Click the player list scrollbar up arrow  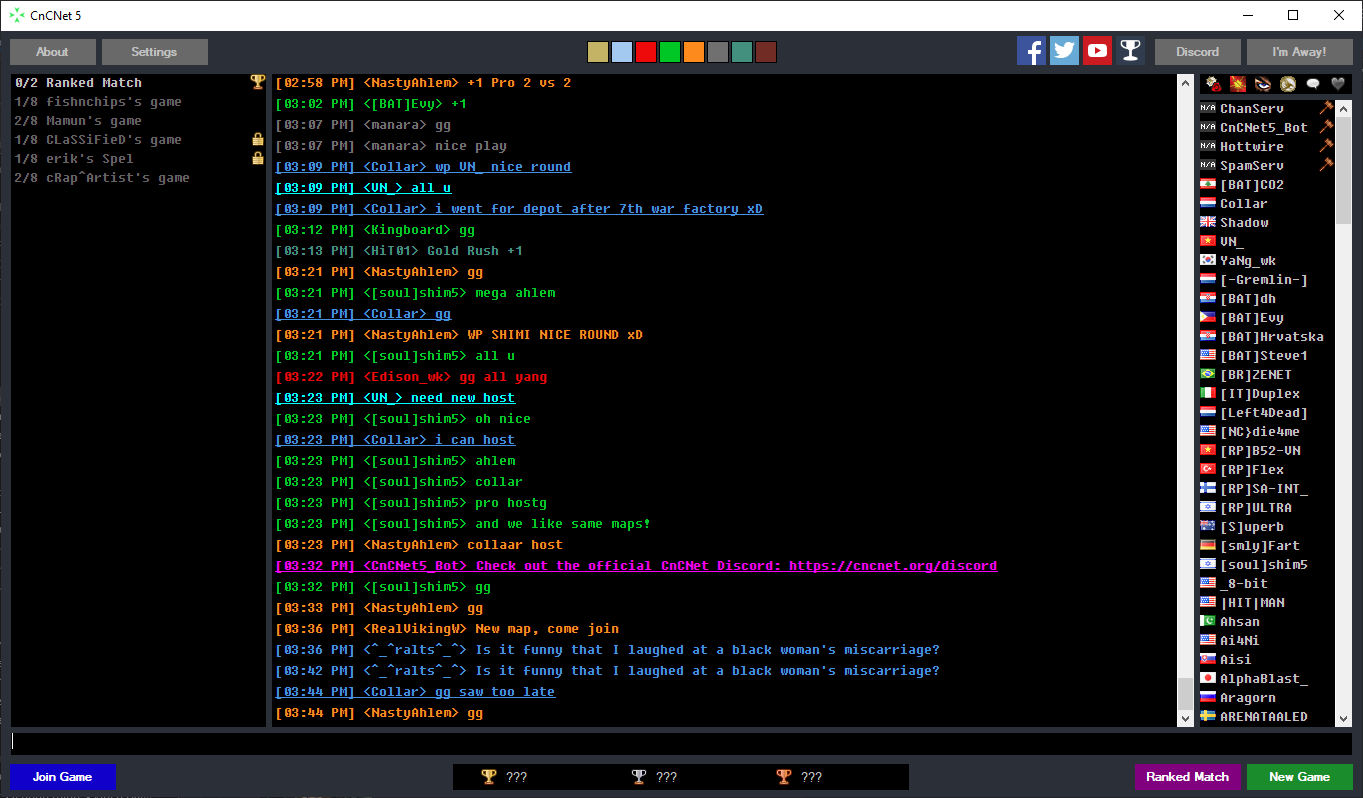click(x=1344, y=108)
